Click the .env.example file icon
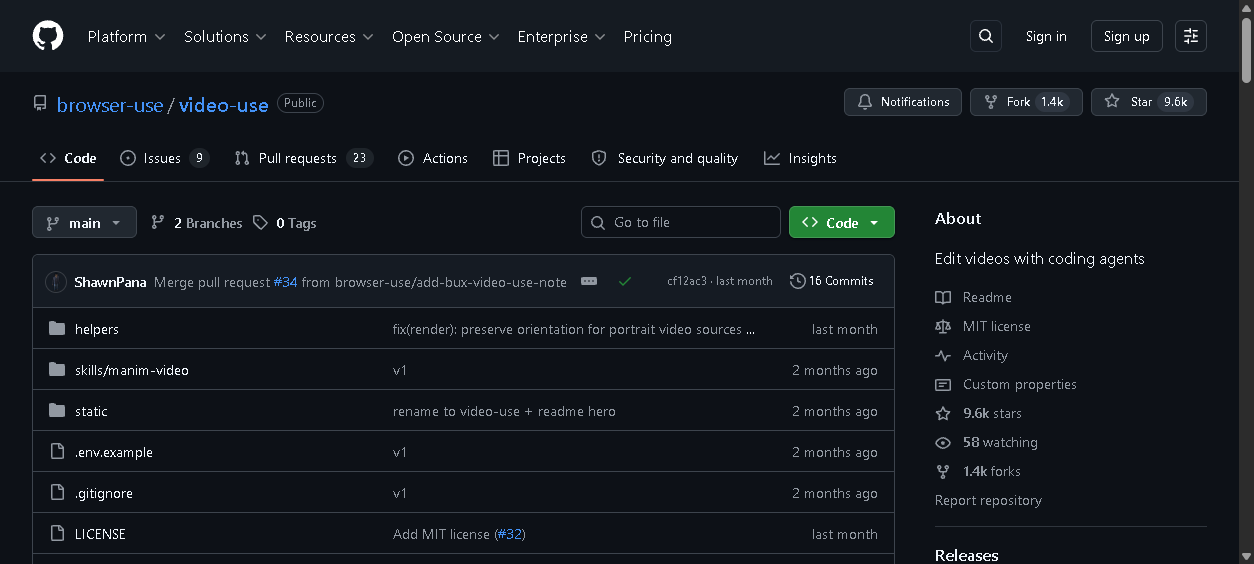 [57, 452]
